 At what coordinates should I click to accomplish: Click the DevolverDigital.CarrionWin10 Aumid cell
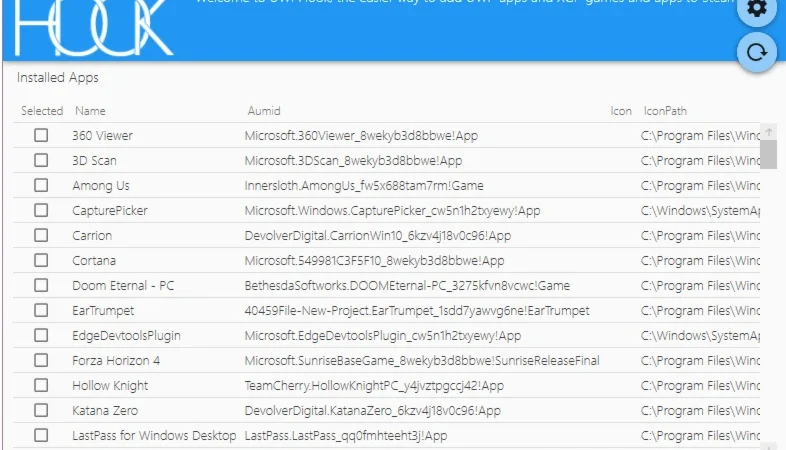pyautogui.click(x=378, y=236)
